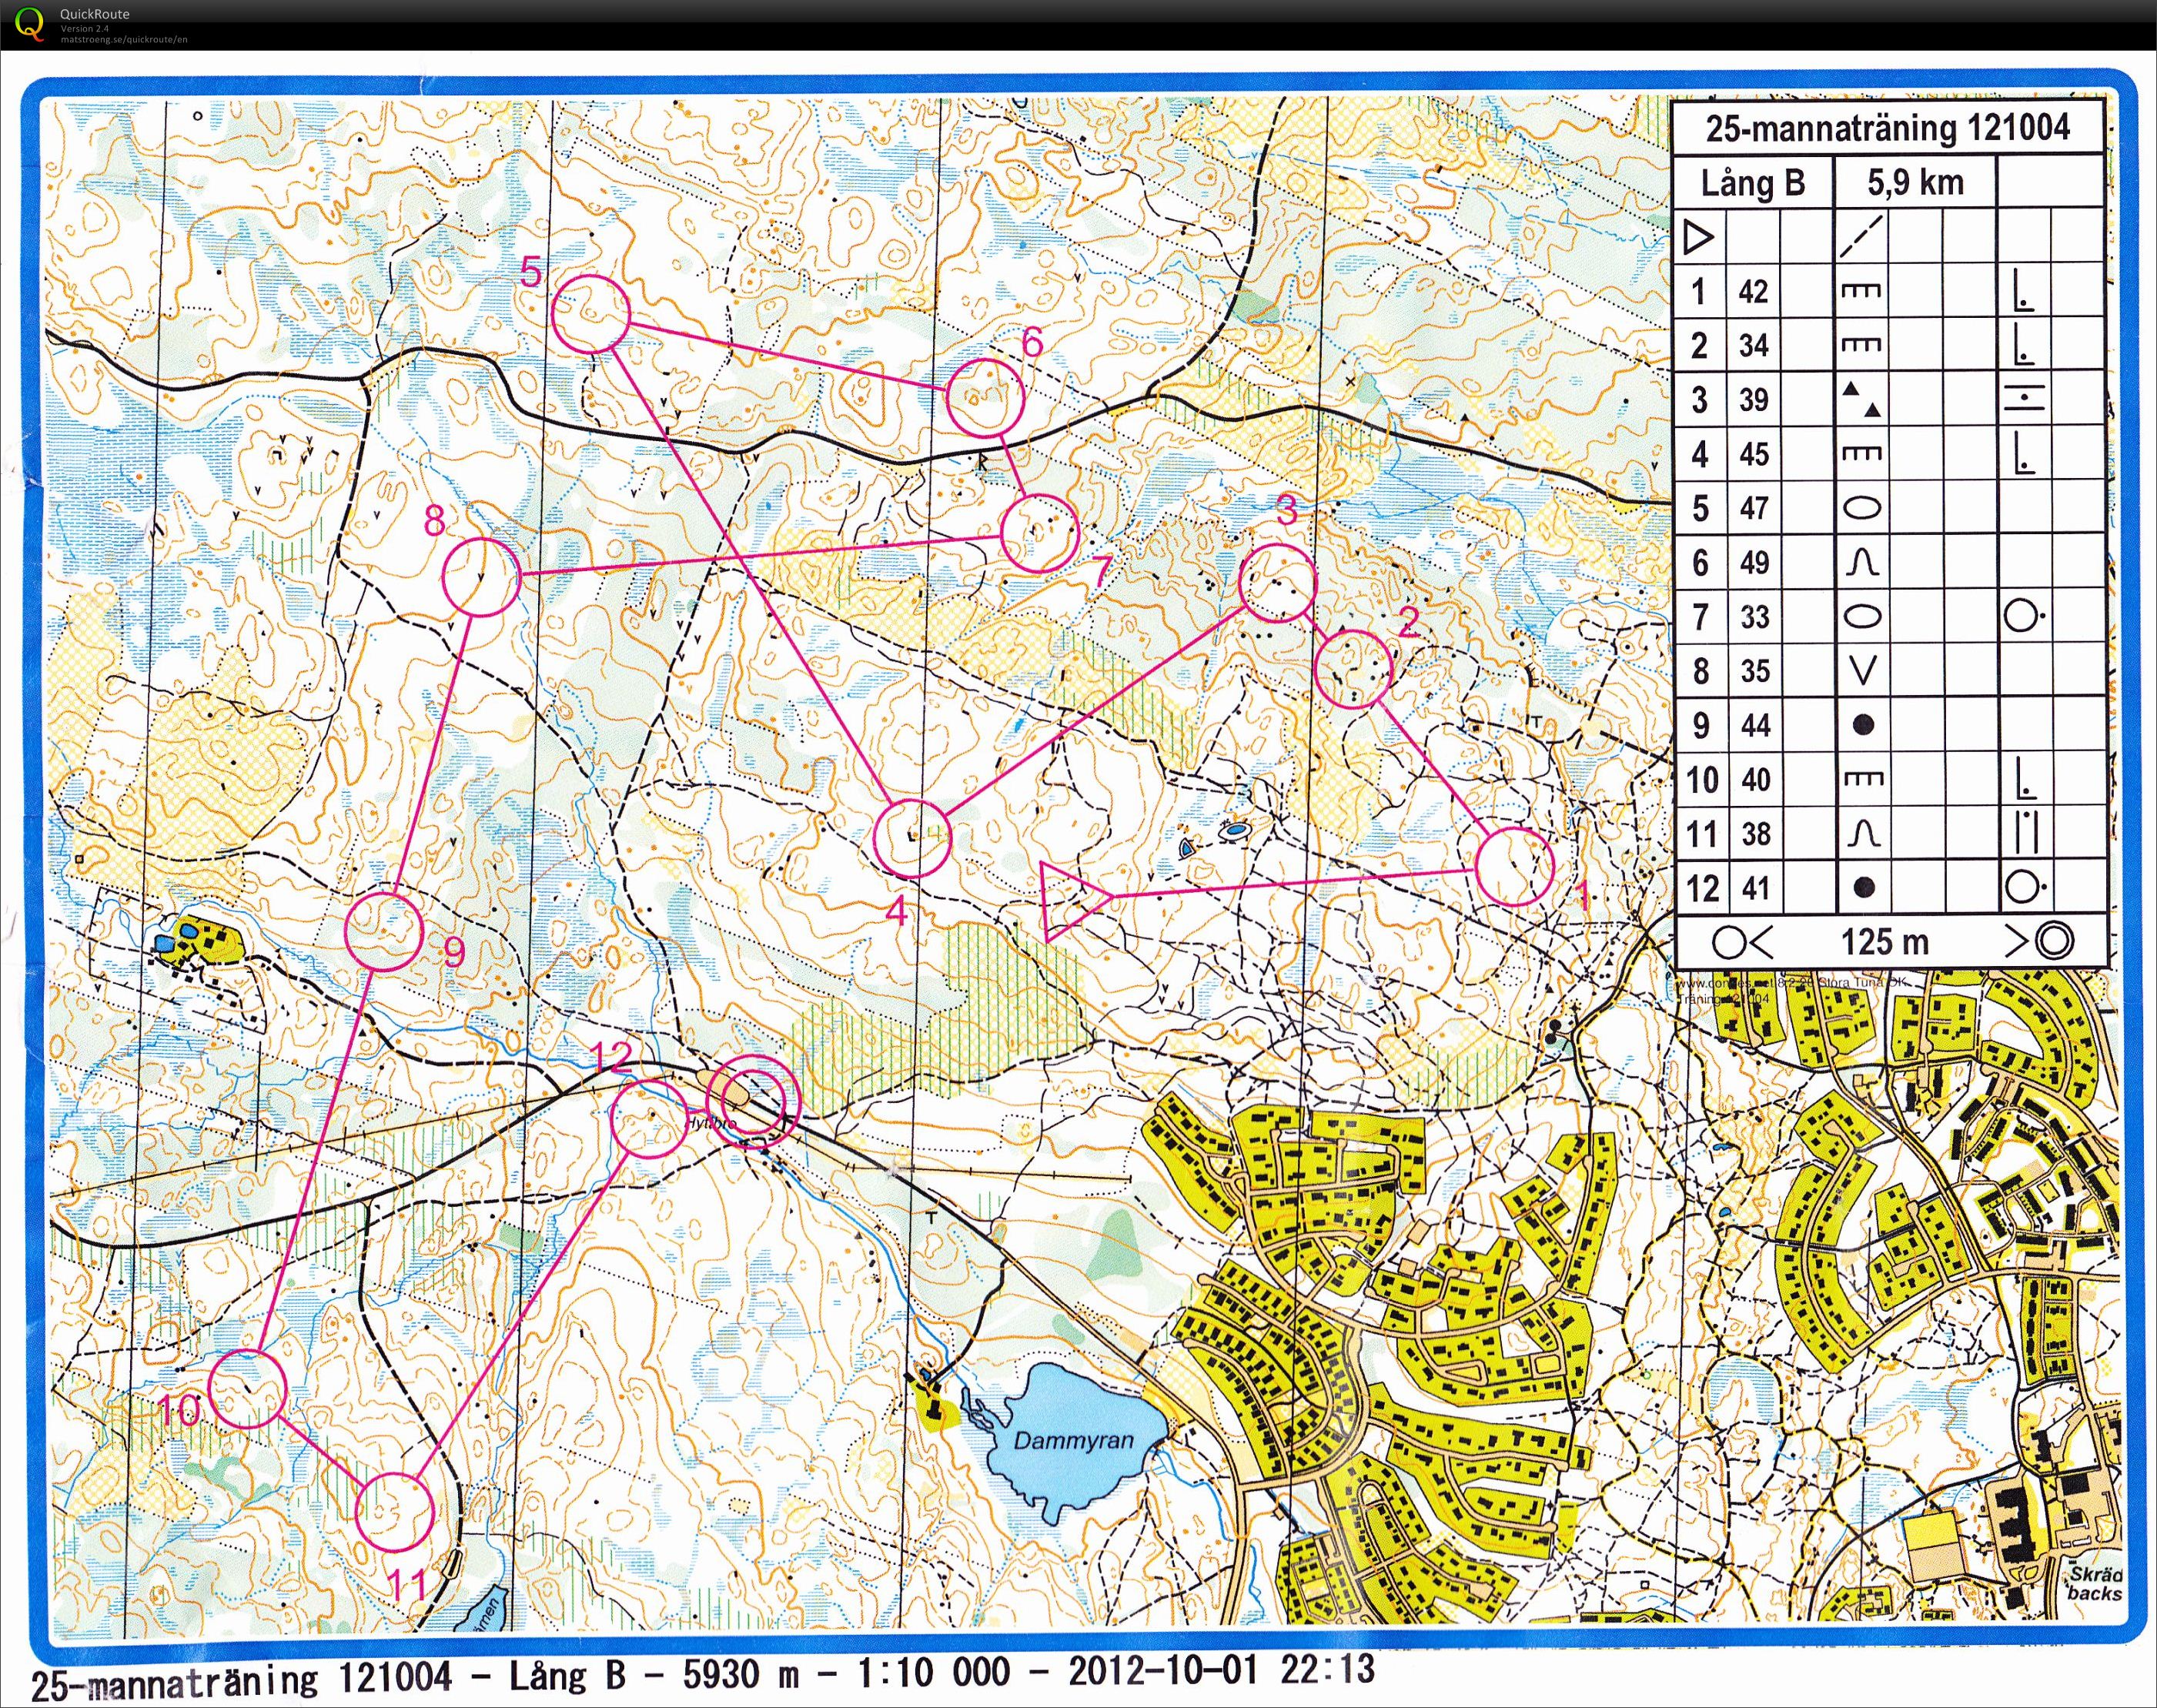Click control circle 4 on the map
Screen dimensions: 2157x1708
911,839
